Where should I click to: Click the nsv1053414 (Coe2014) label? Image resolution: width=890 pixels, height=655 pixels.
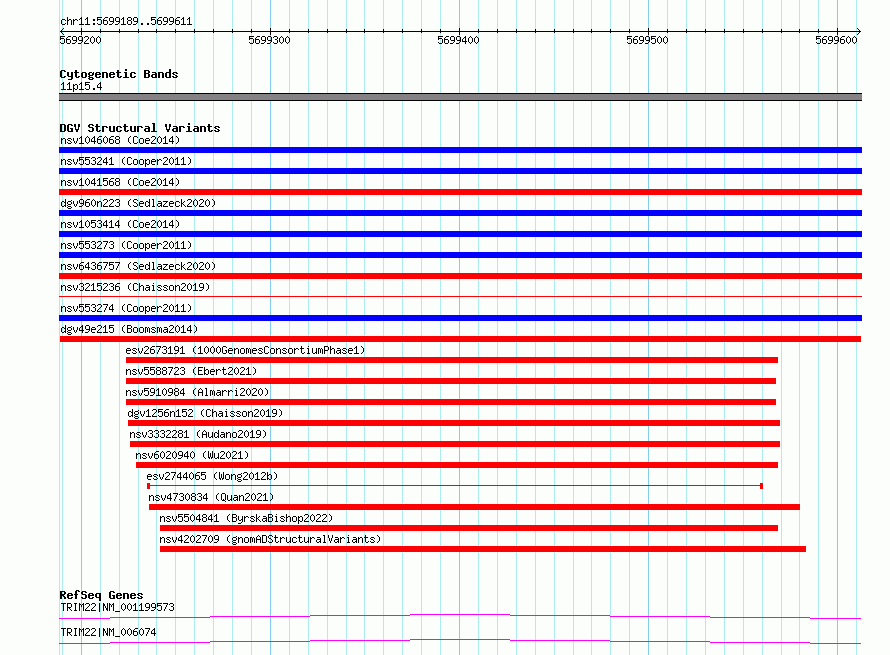120,224
